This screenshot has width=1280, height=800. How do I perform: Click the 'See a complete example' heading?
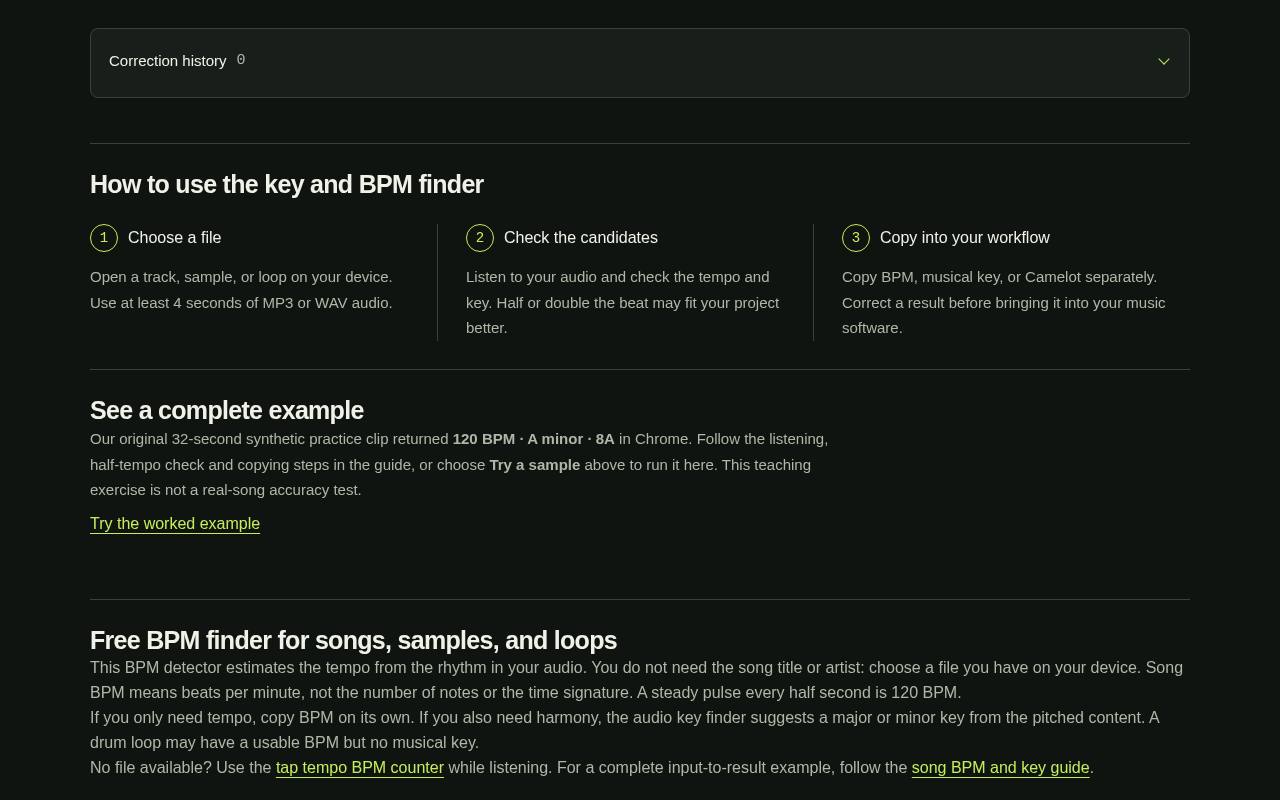227,411
